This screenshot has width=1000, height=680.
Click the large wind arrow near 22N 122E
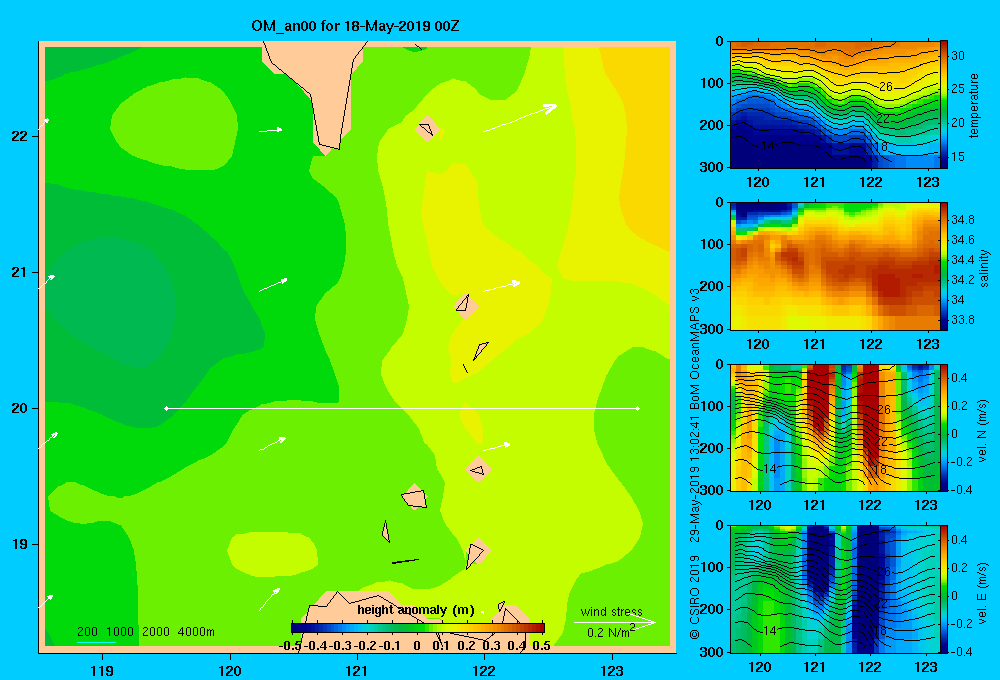[x=520, y=118]
